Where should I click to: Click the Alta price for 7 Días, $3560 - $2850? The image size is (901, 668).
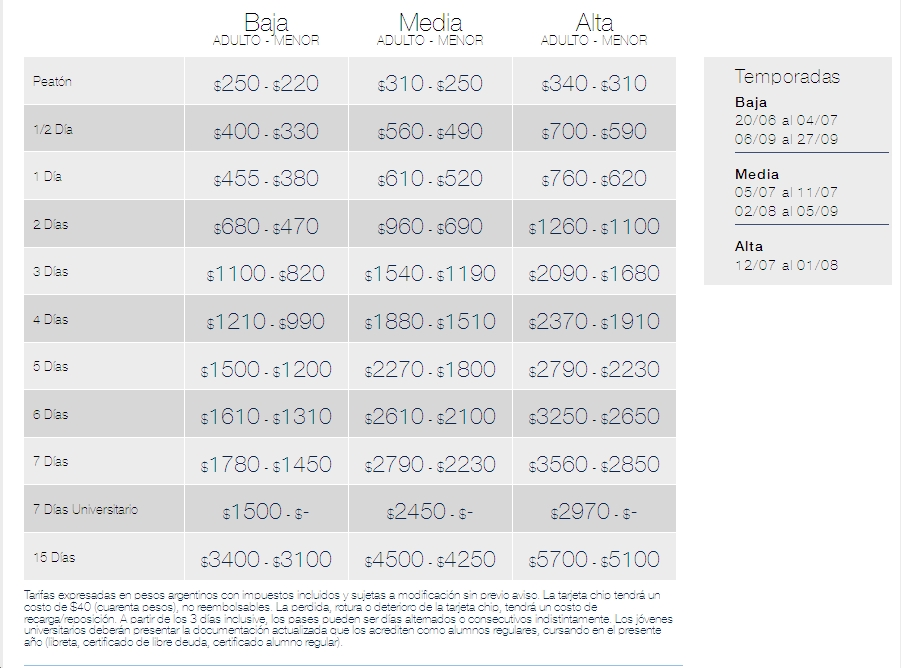594,465
